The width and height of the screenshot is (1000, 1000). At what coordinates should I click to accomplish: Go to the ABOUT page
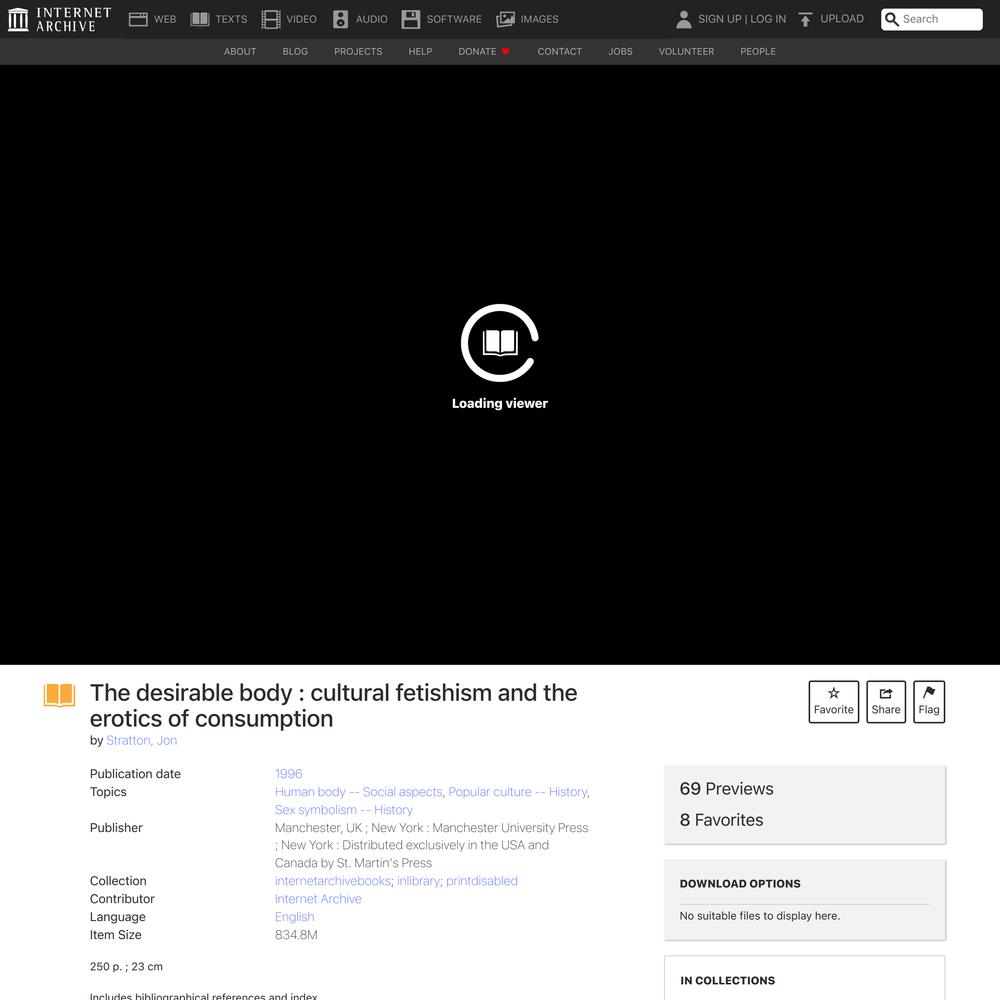[x=240, y=52]
